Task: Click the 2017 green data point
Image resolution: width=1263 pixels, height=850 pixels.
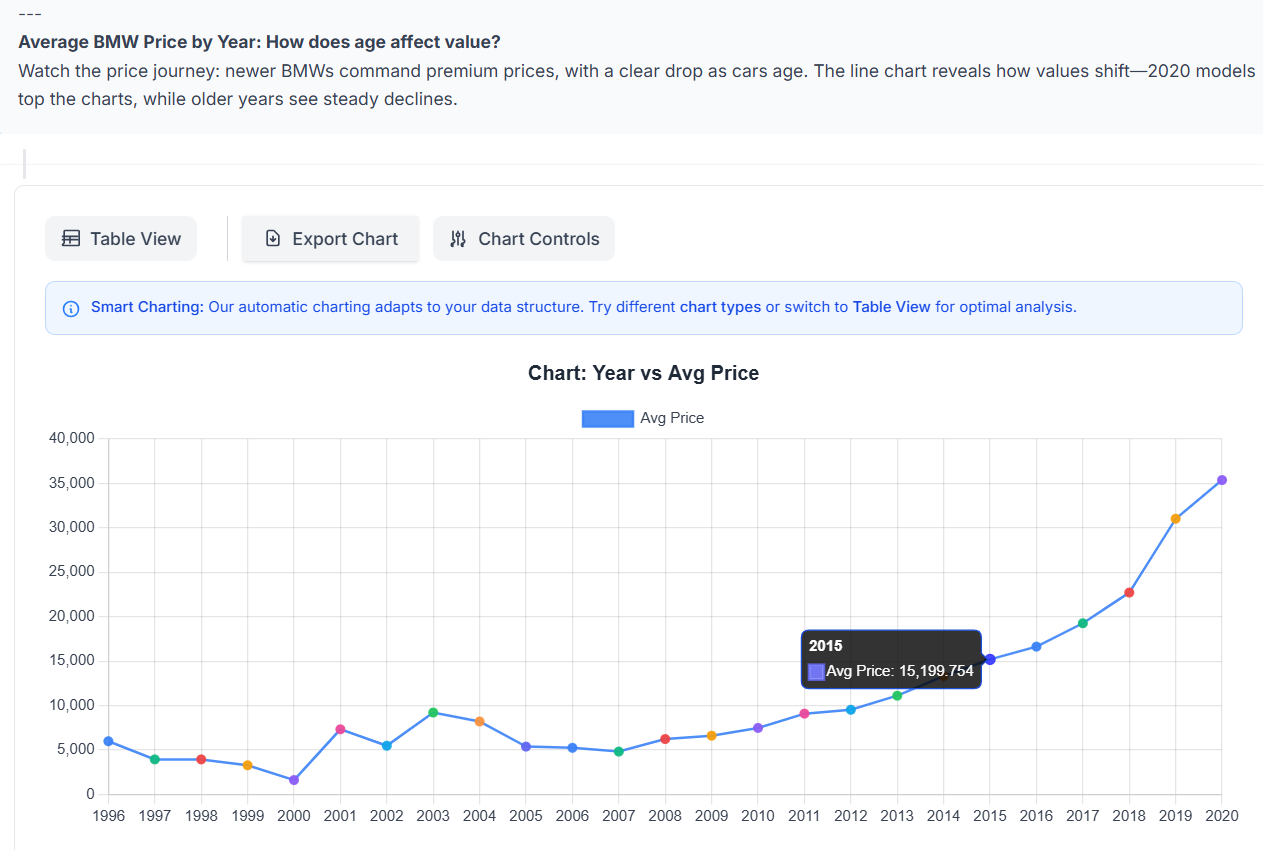Action: click(1082, 624)
